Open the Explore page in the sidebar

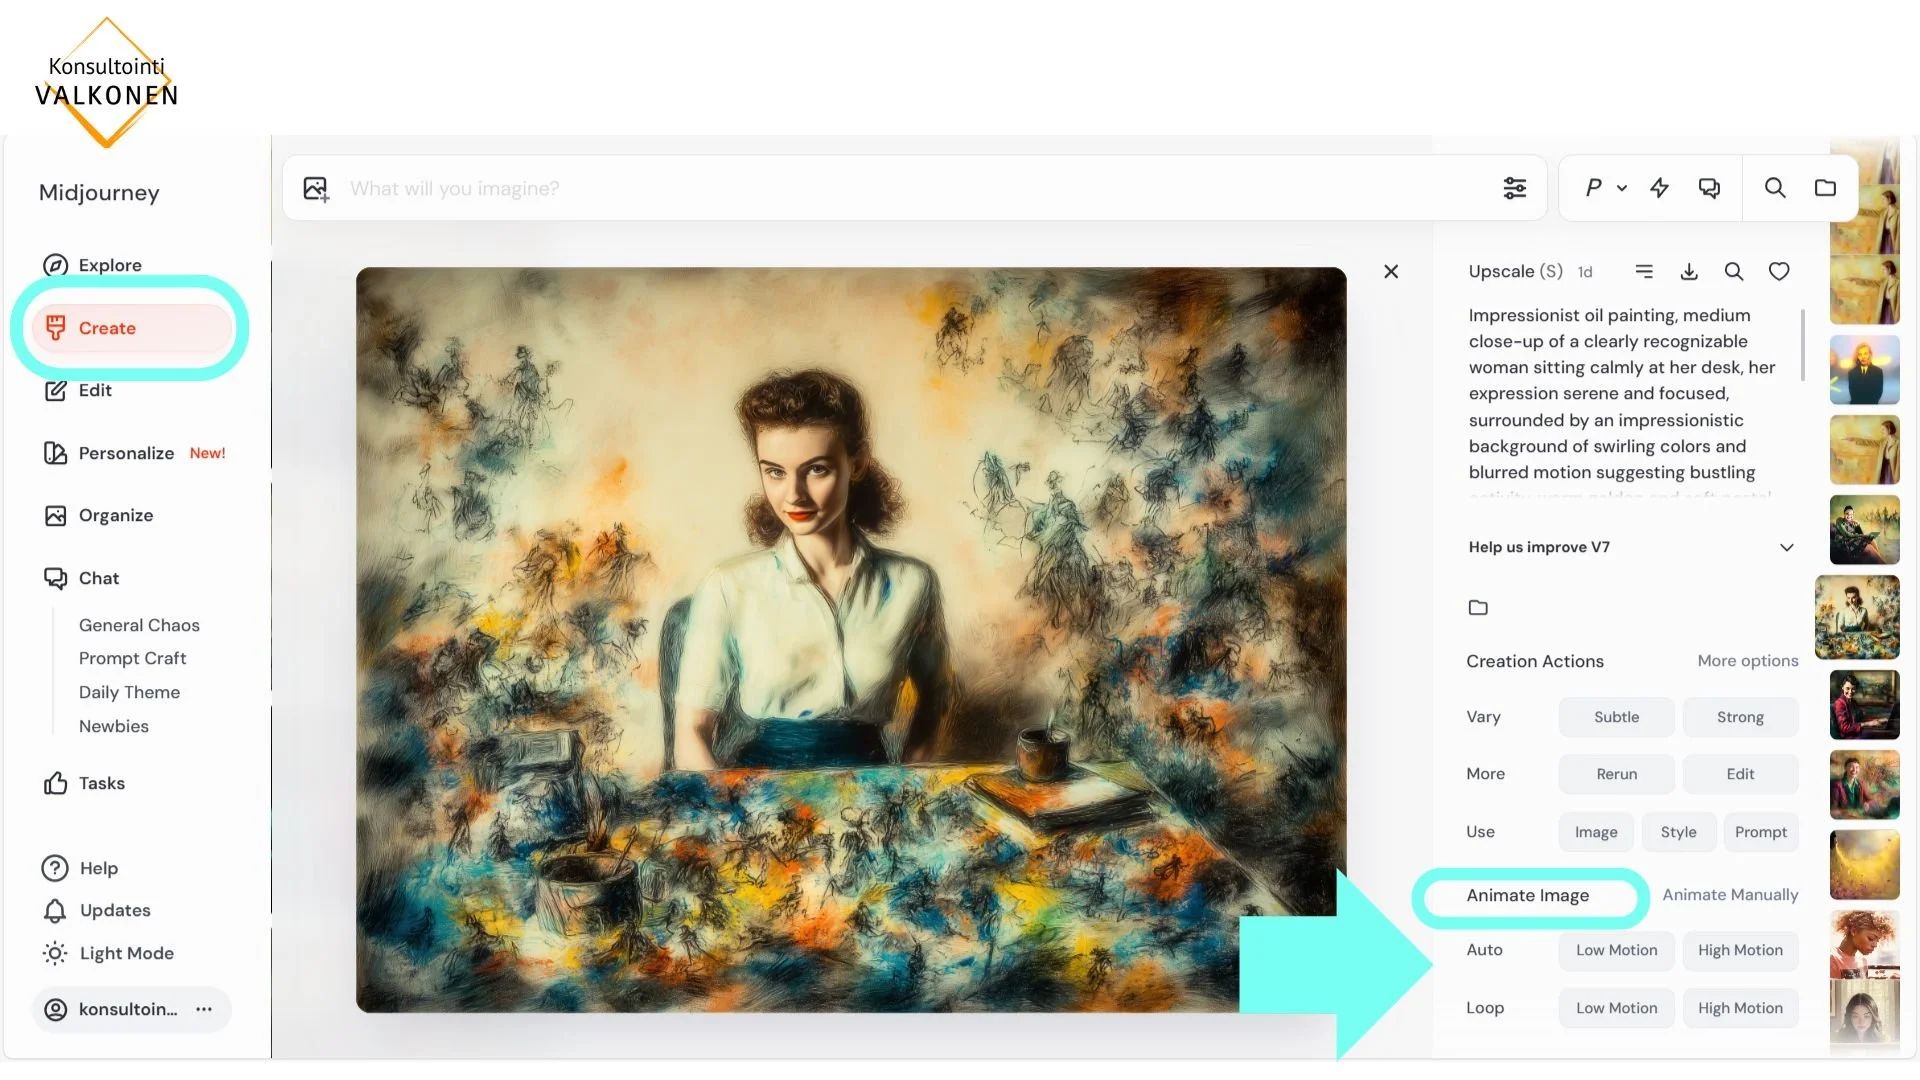coord(110,265)
